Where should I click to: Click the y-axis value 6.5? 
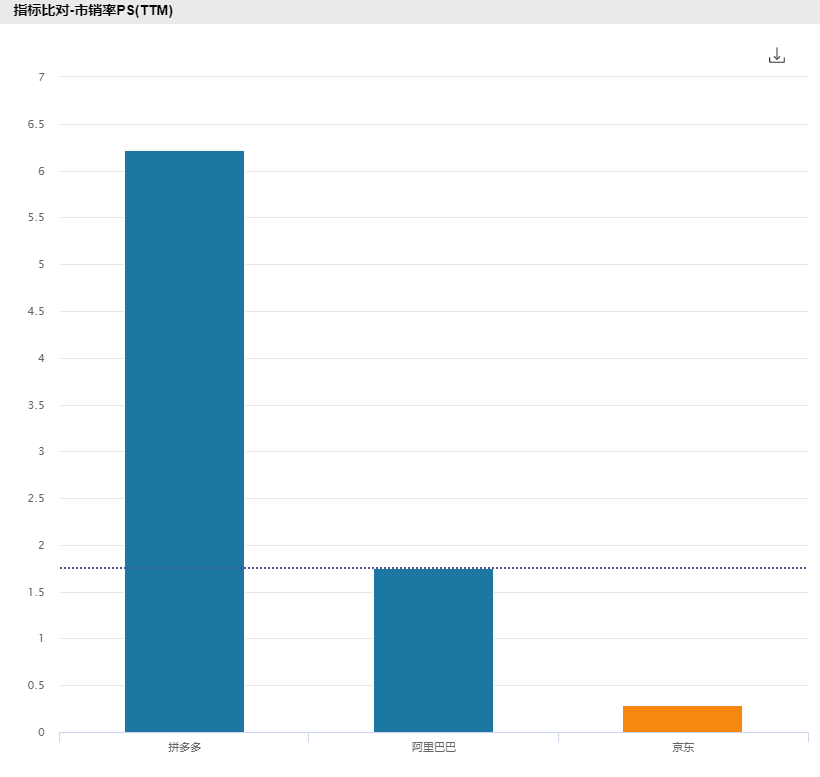36,124
